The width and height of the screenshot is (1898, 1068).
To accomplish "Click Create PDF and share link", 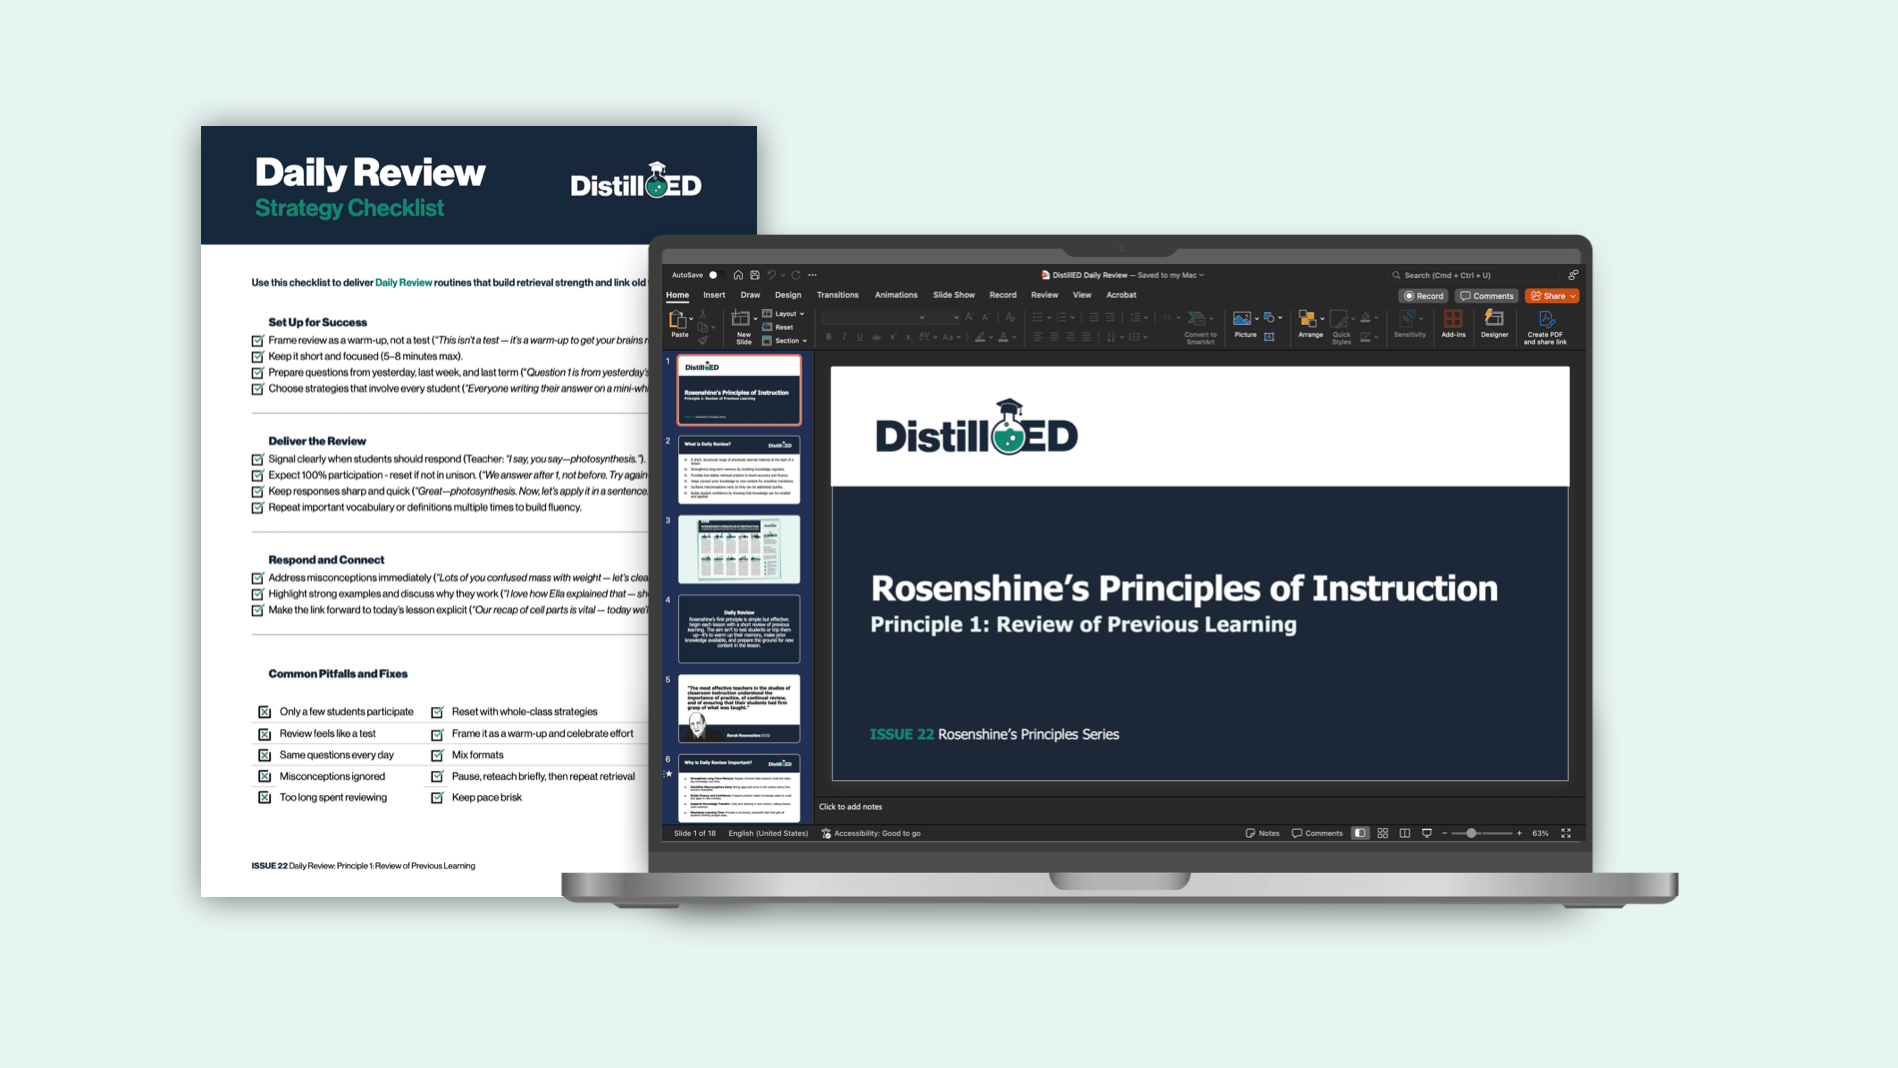I will point(1545,327).
